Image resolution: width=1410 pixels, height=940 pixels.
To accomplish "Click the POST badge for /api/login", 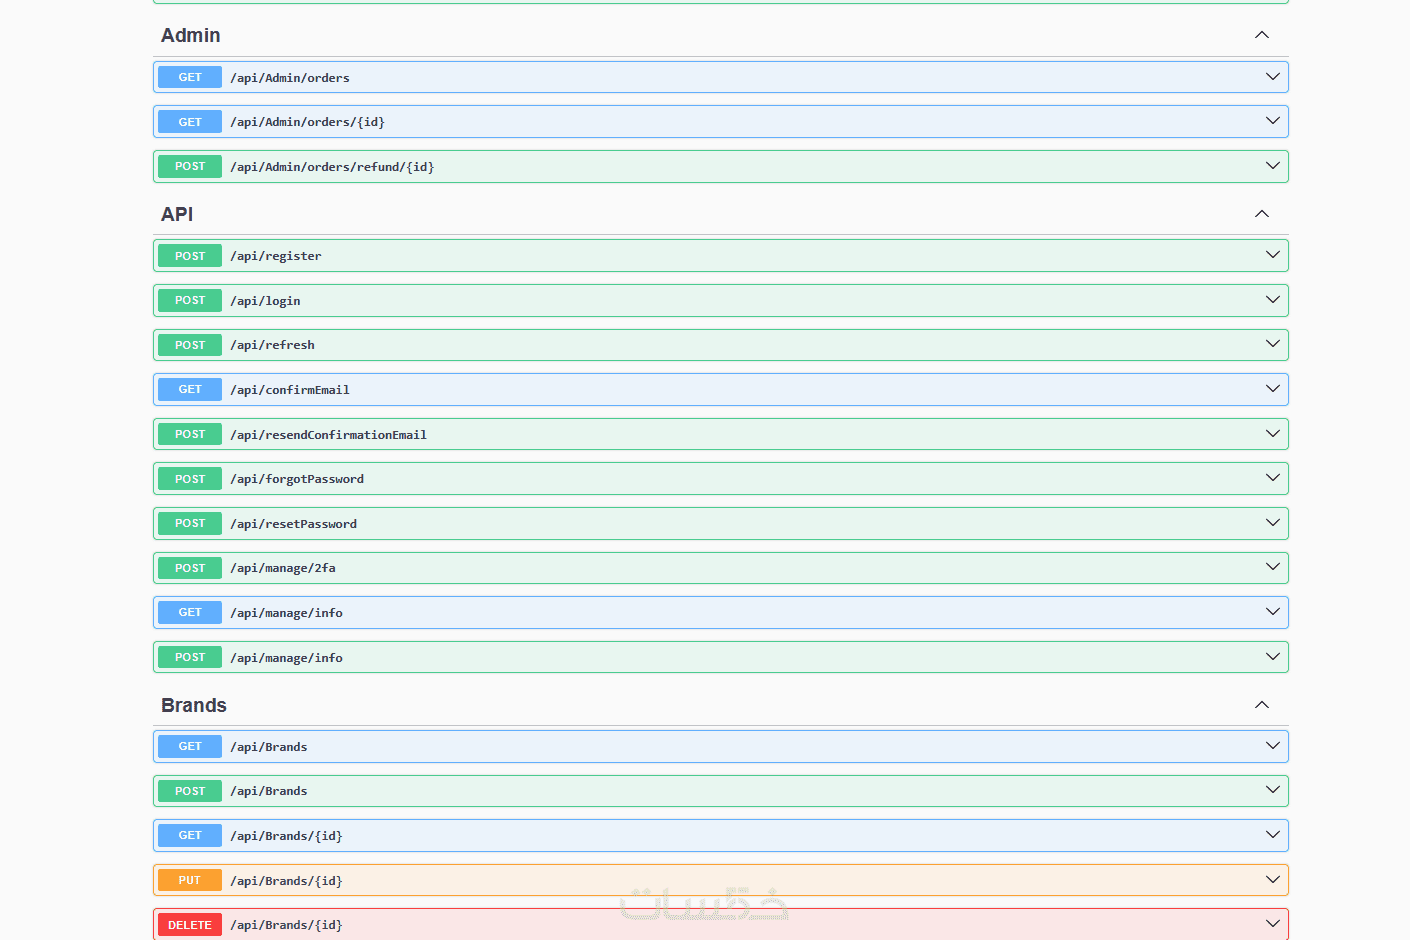I will point(190,300).
